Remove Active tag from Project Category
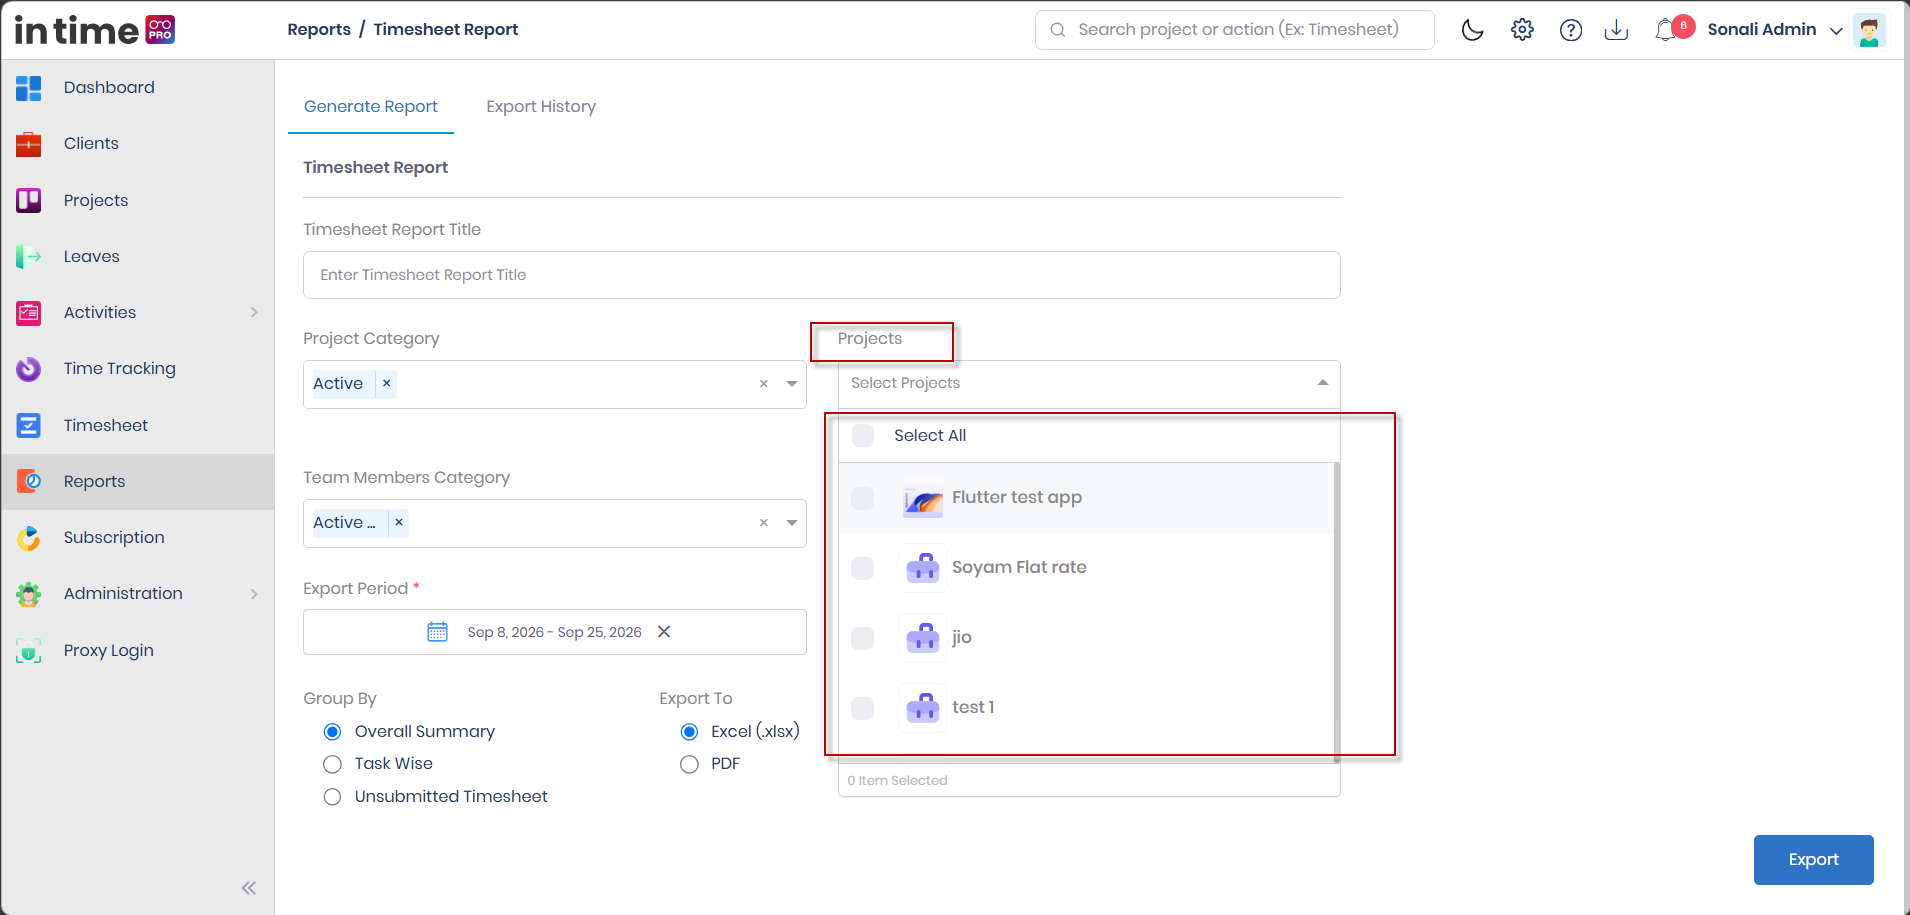Image resolution: width=1910 pixels, height=915 pixels. (x=386, y=384)
